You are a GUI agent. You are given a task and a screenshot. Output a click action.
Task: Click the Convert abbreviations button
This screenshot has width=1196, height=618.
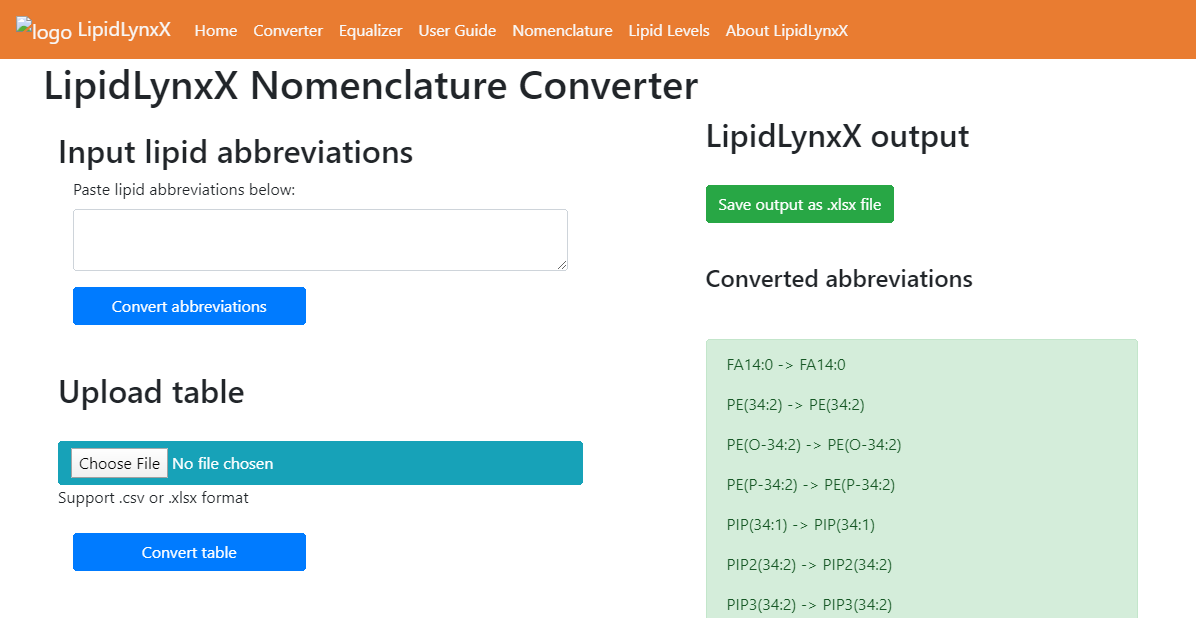(x=189, y=306)
